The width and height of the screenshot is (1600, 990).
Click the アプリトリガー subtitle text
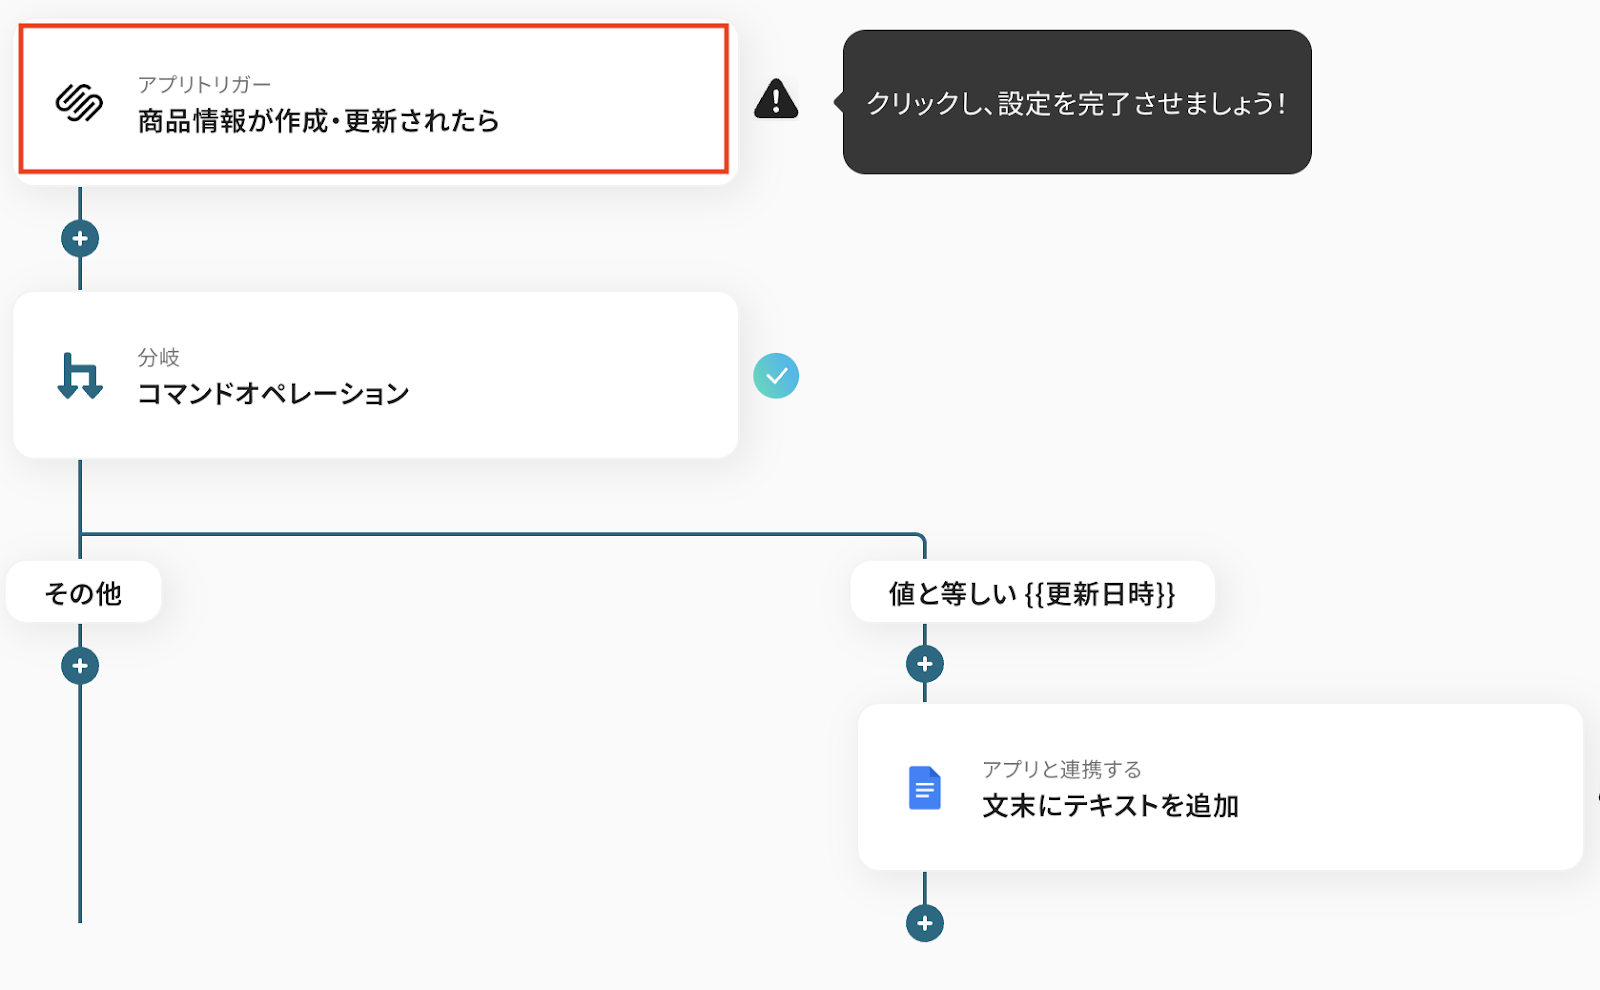coord(204,85)
